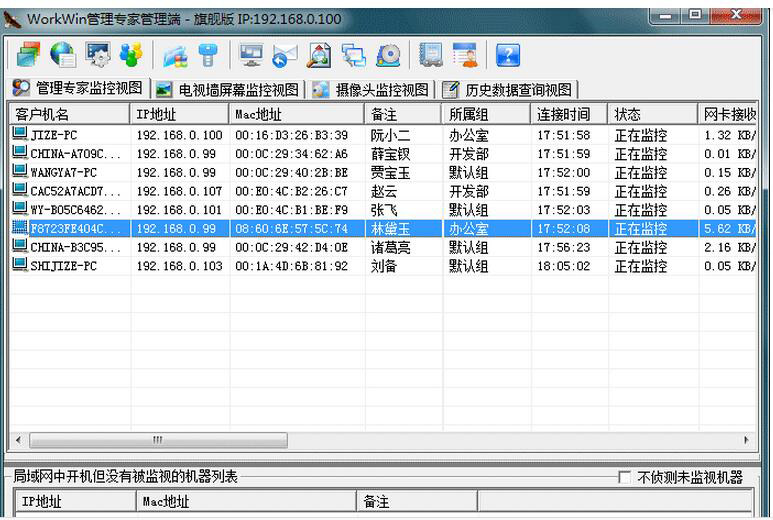
Task: Click the desktop monitor screen icon
Action: coord(251,55)
